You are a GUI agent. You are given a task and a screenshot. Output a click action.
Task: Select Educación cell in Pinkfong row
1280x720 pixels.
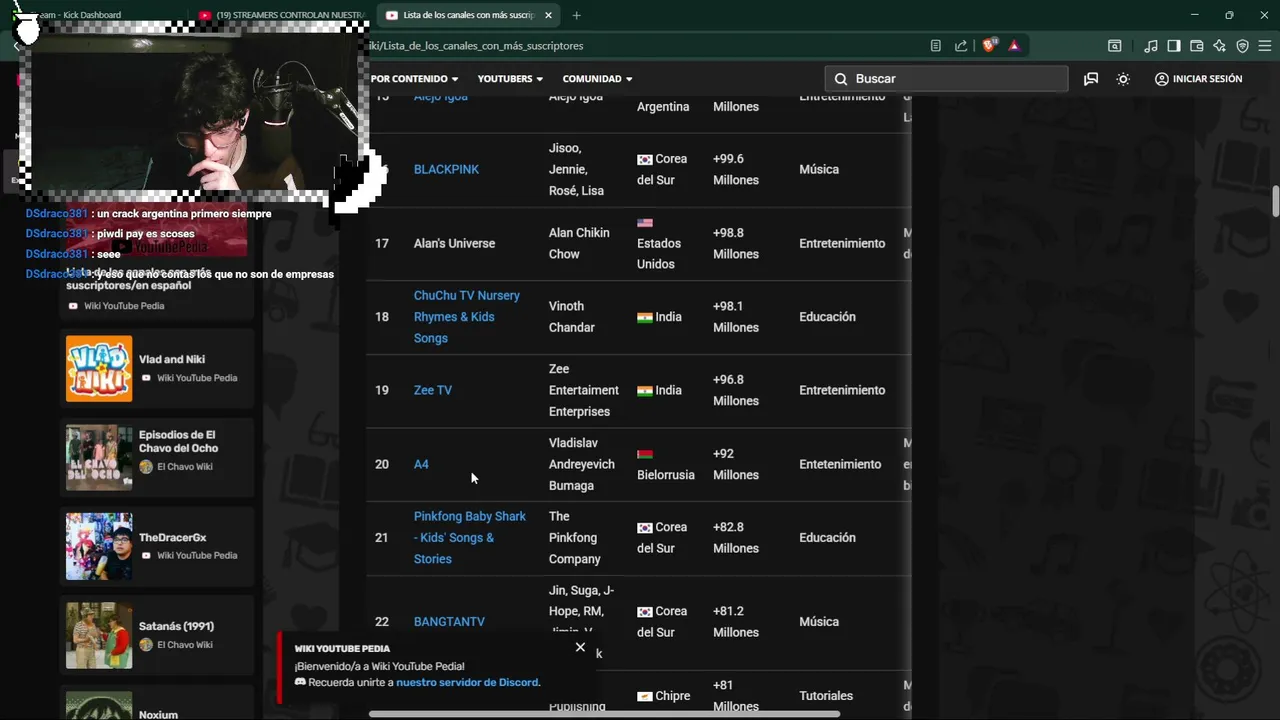pyautogui.click(x=827, y=538)
